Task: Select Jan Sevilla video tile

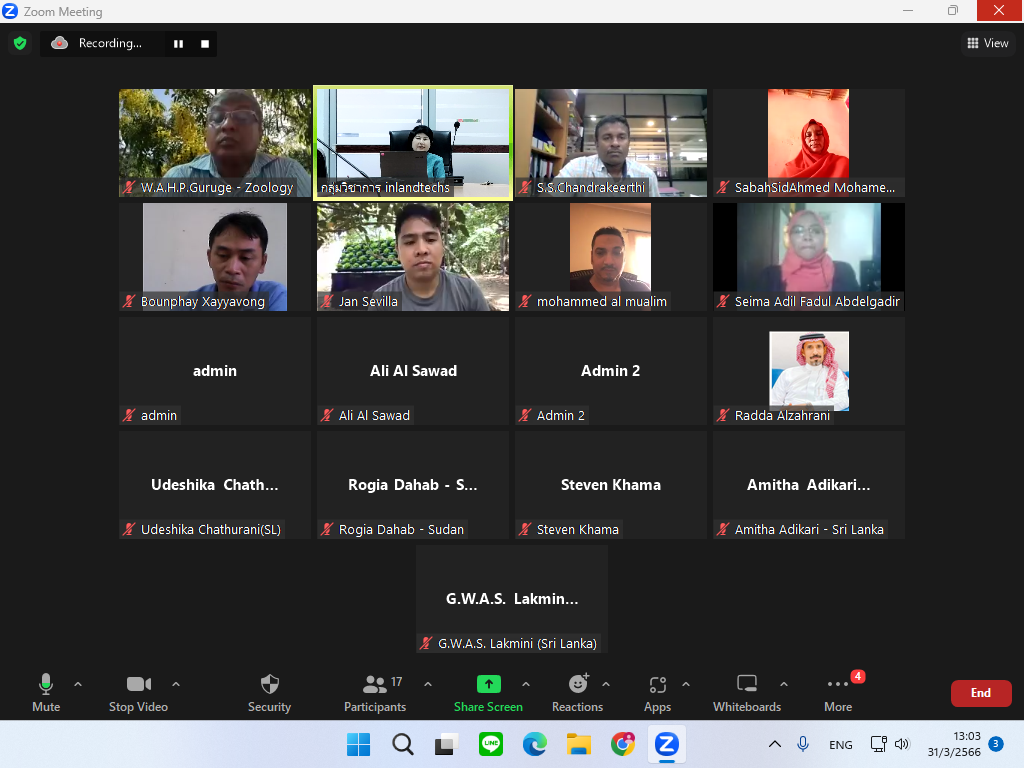Action: 413,257
